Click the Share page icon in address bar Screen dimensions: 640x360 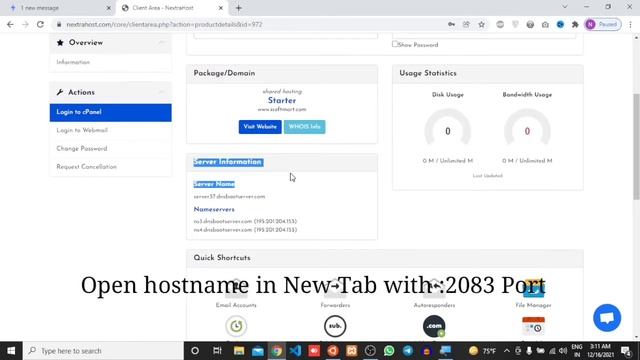(x=466, y=24)
